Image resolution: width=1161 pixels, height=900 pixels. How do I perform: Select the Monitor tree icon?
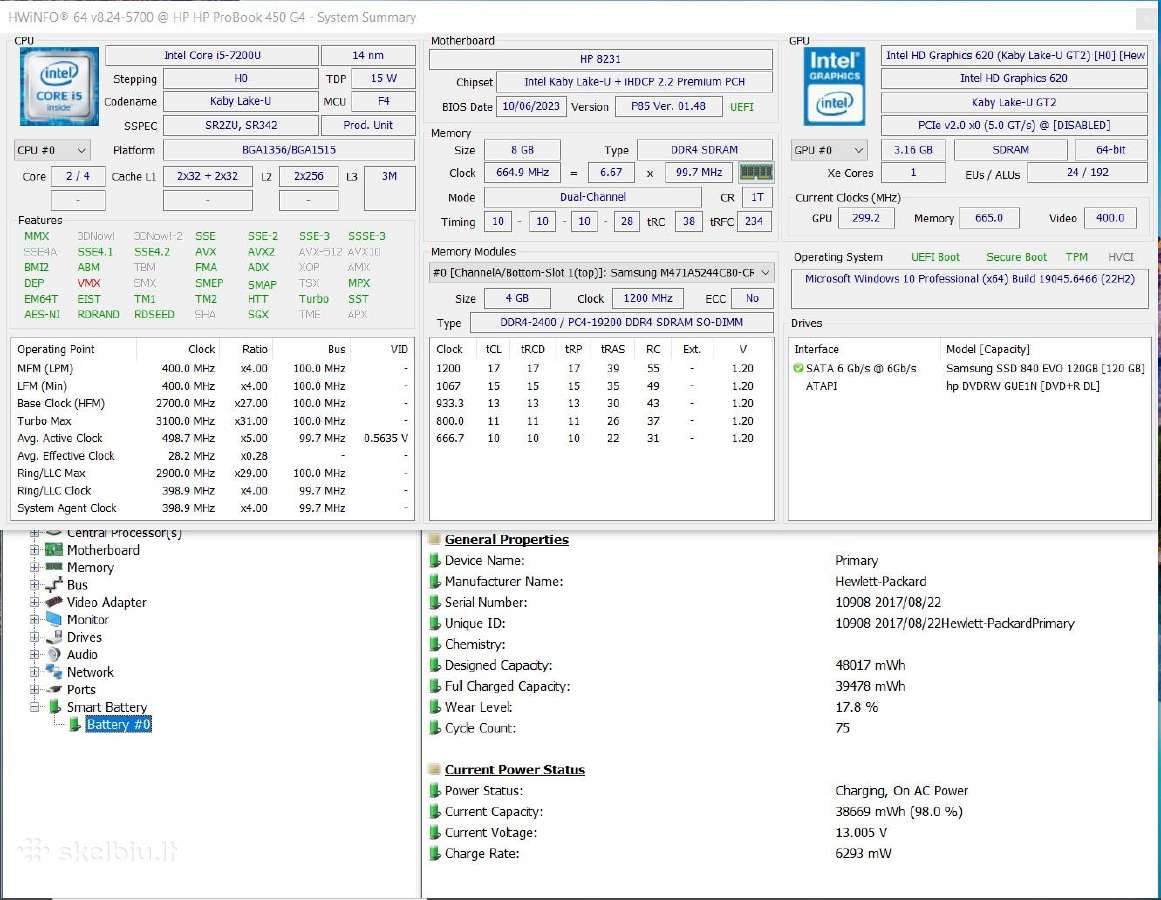(x=53, y=619)
